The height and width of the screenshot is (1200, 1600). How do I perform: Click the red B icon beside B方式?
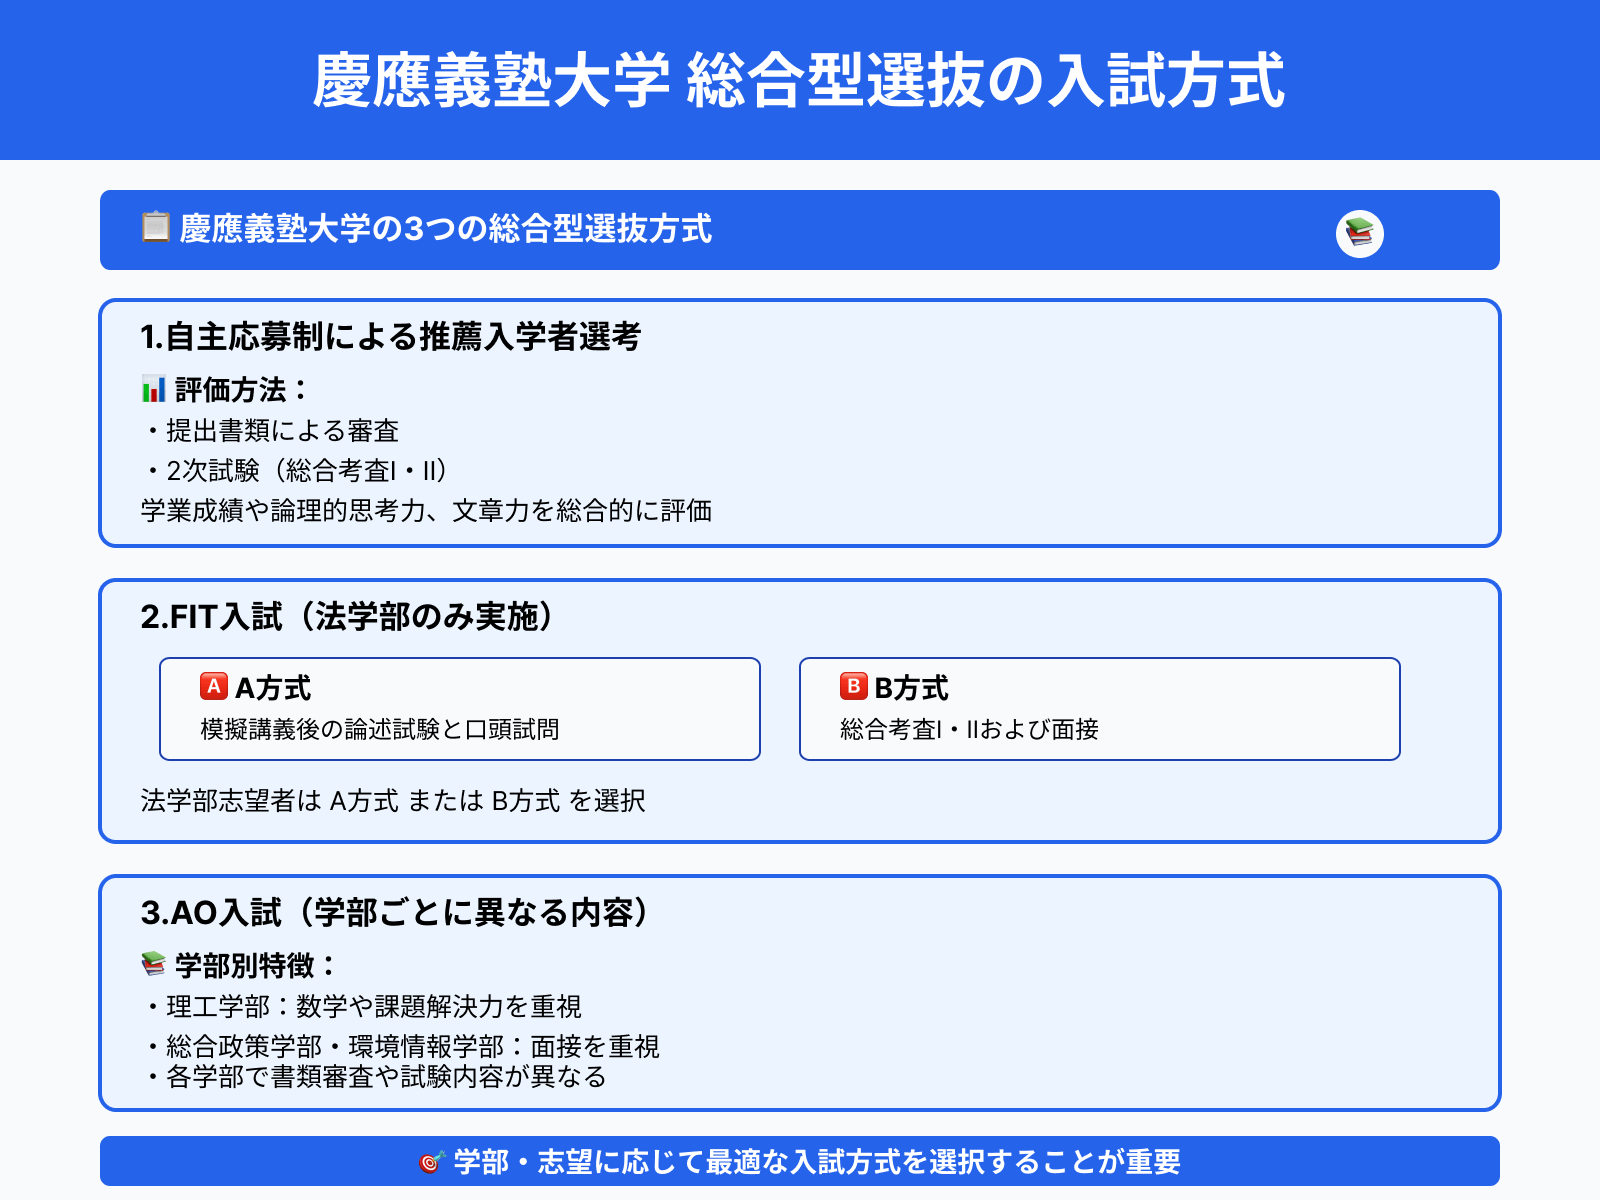854,686
